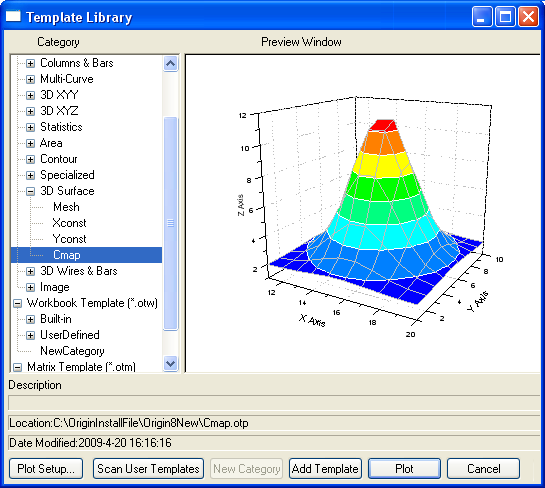Image resolution: width=545 pixels, height=488 pixels.
Task: Click the Add Template button
Action: point(325,469)
